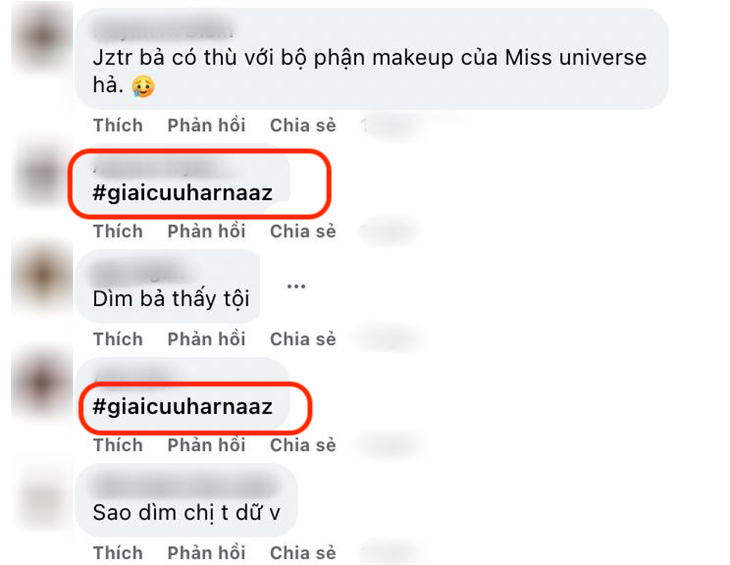The width and height of the screenshot is (730, 565).
Task: Open the first circled #giaicuuharnaaz hashtag
Action: 182,193
